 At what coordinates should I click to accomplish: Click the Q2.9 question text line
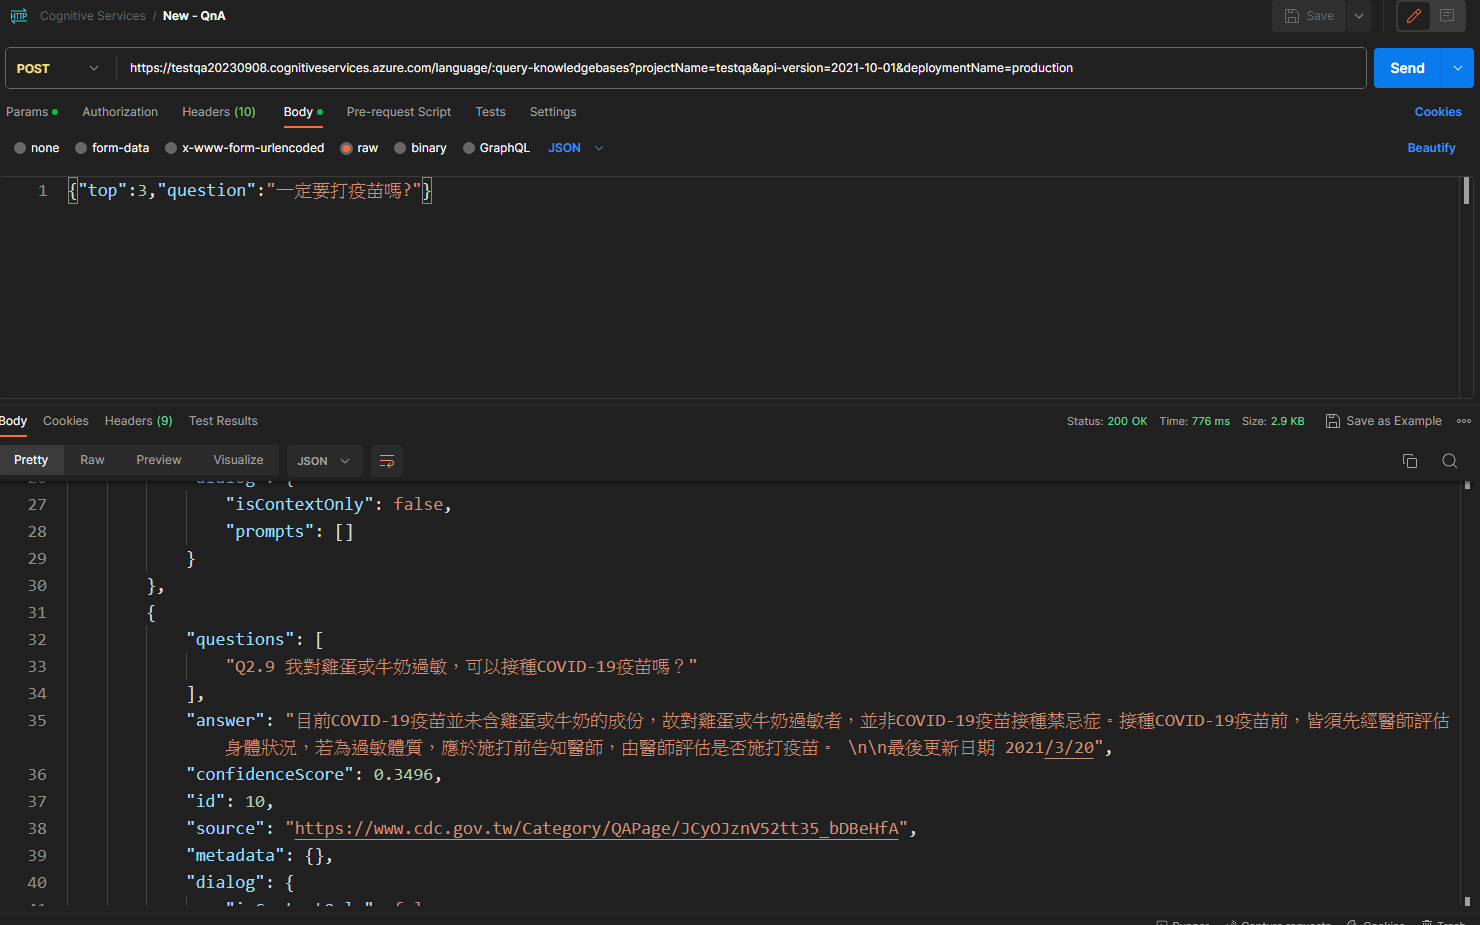pyautogui.click(x=461, y=666)
